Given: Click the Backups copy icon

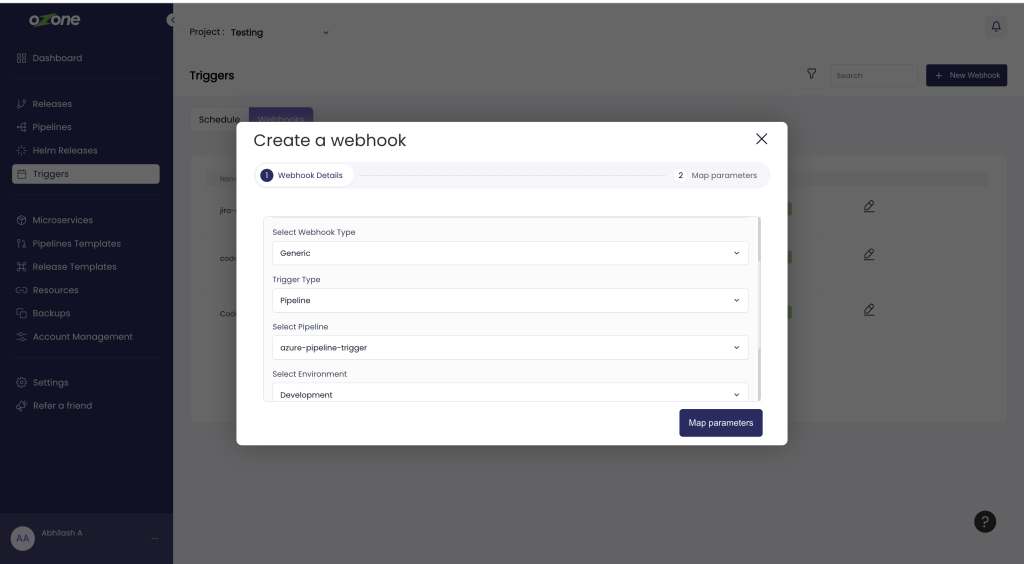Looking at the screenshot, I should [22, 313].
